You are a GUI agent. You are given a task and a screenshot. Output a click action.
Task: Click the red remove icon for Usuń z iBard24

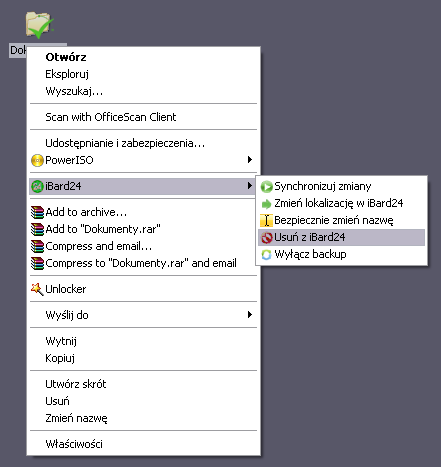tap(266, 238)
